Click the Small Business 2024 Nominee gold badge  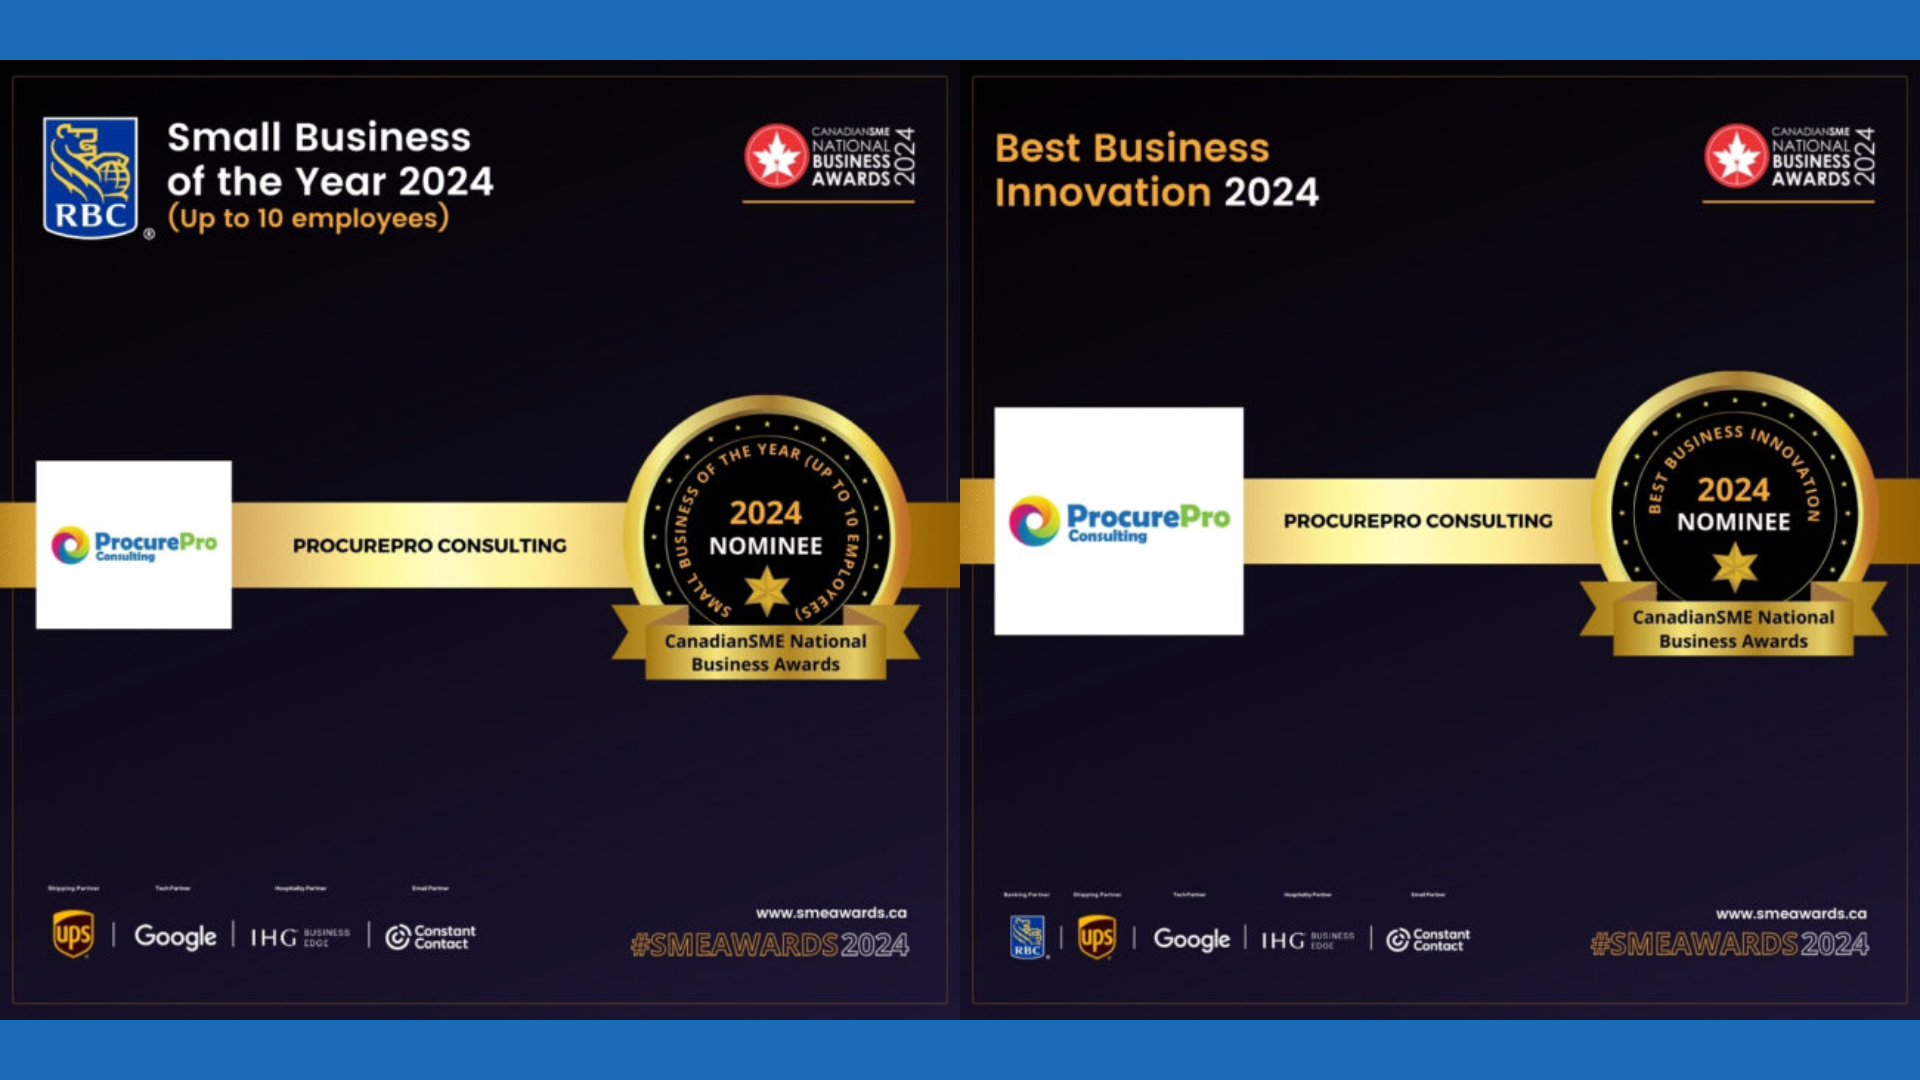(766, 538)
